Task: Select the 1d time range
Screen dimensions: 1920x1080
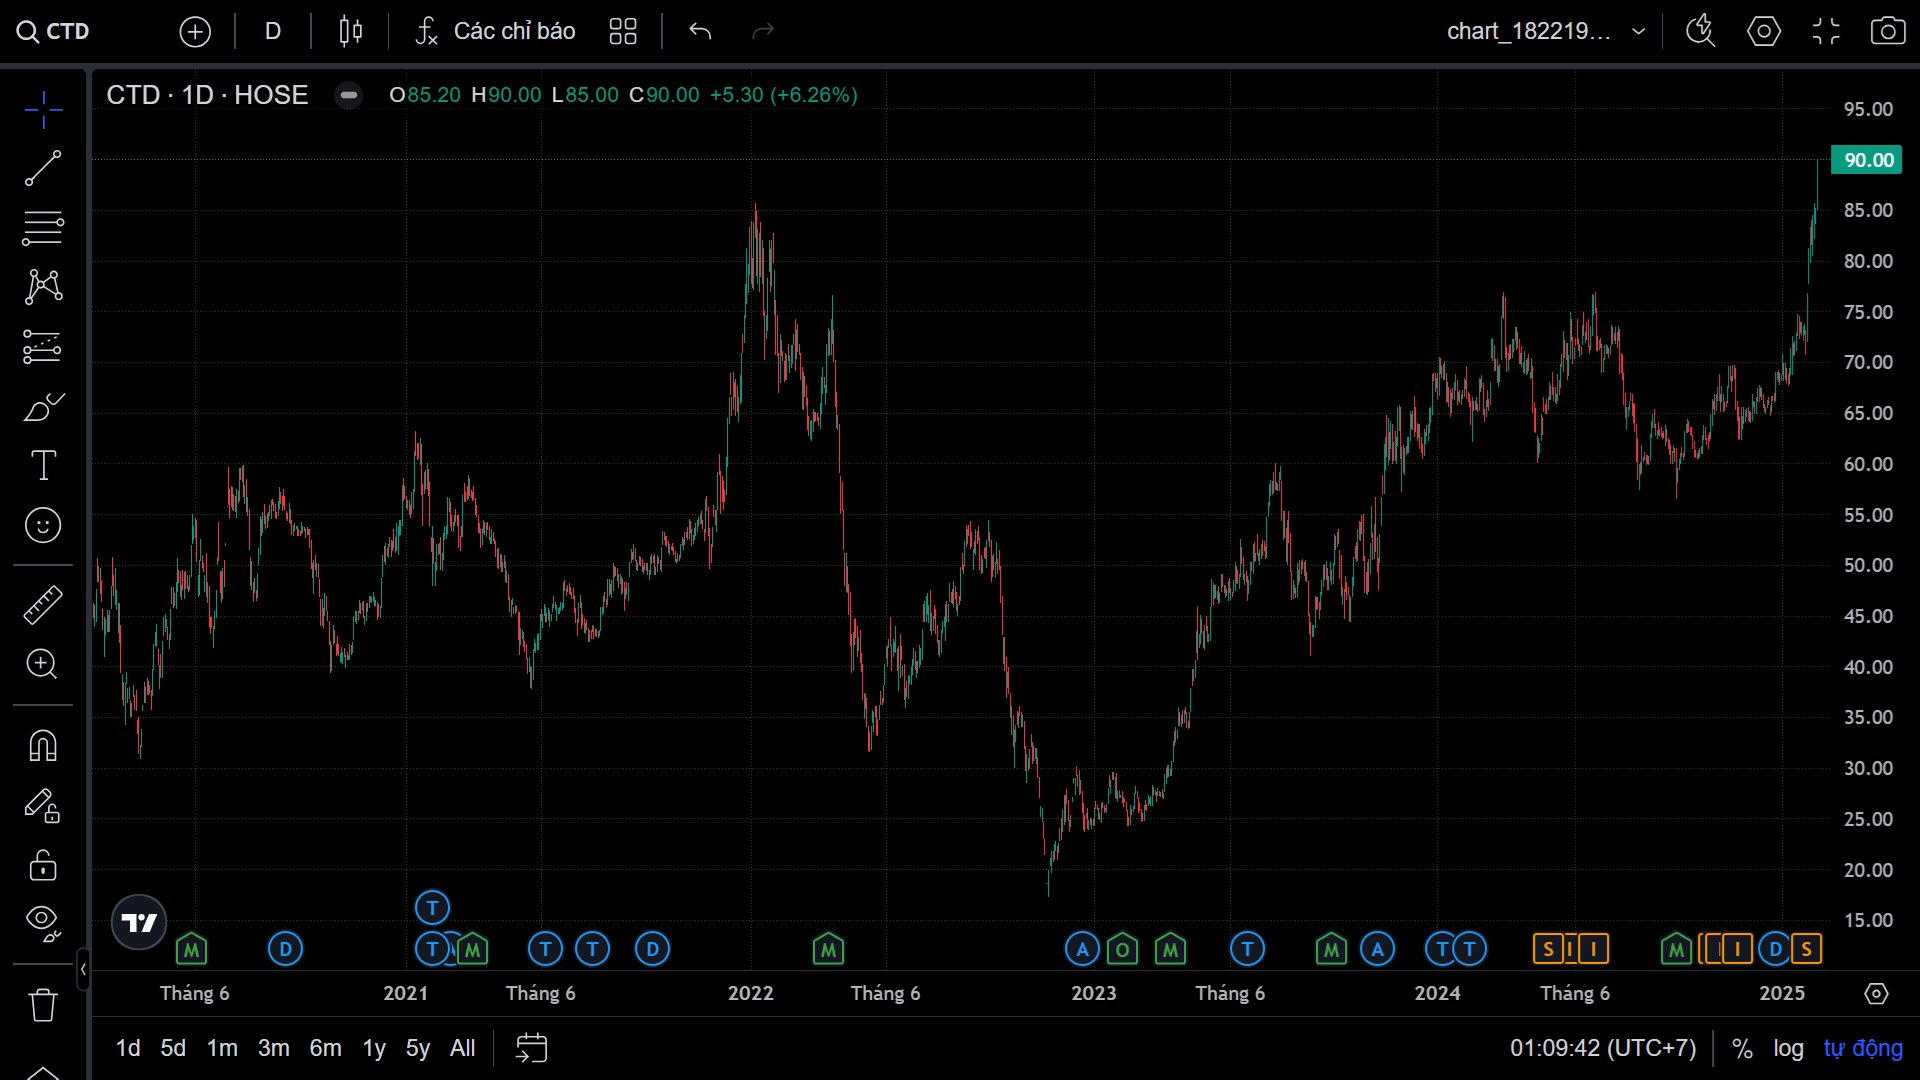Action: (x=128, y=1048)
